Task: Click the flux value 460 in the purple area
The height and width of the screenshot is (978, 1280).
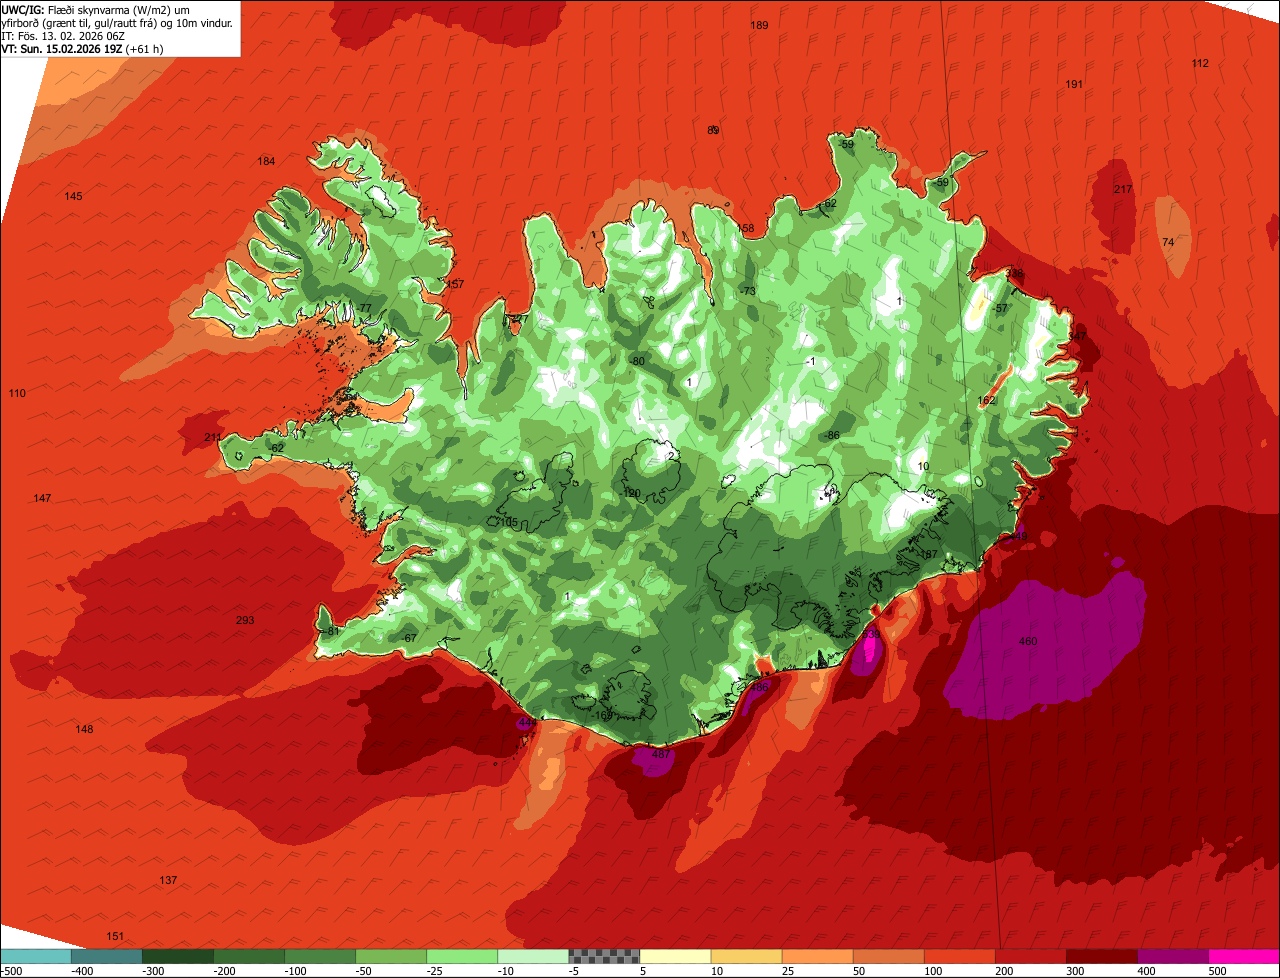Action: click(1027, 641)
